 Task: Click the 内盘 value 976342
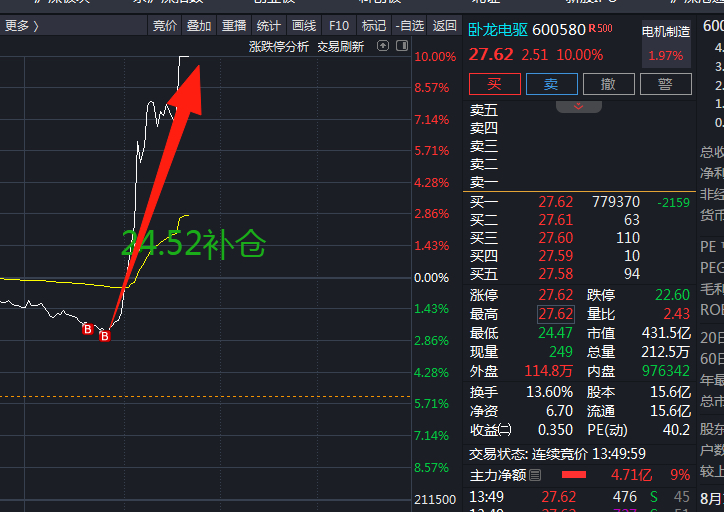coord(666,371)
